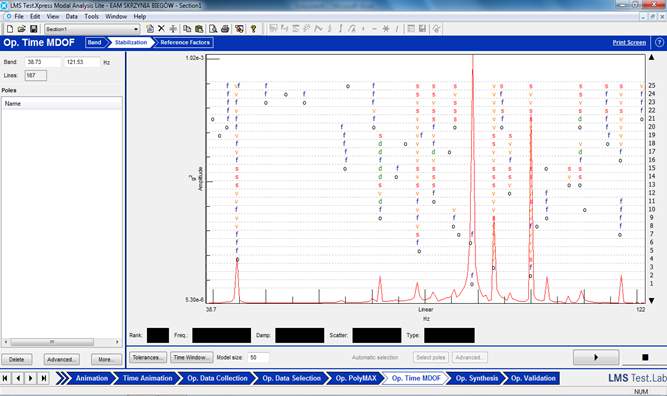Open Print Preview from the toolbar
Screen dimensions: 667x396
(213, 29)
